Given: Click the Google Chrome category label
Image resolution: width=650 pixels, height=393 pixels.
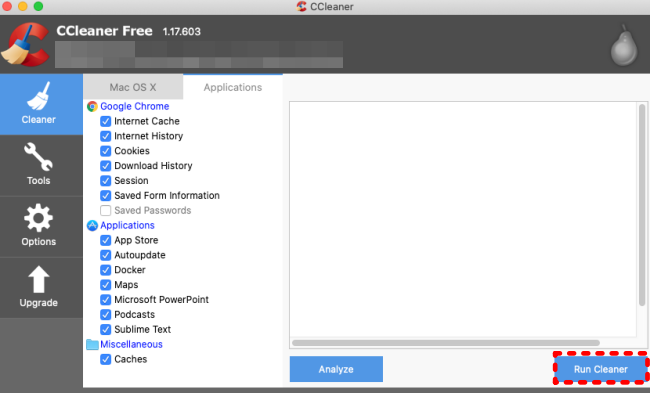Looking at the screenshot, I should 135,107.
